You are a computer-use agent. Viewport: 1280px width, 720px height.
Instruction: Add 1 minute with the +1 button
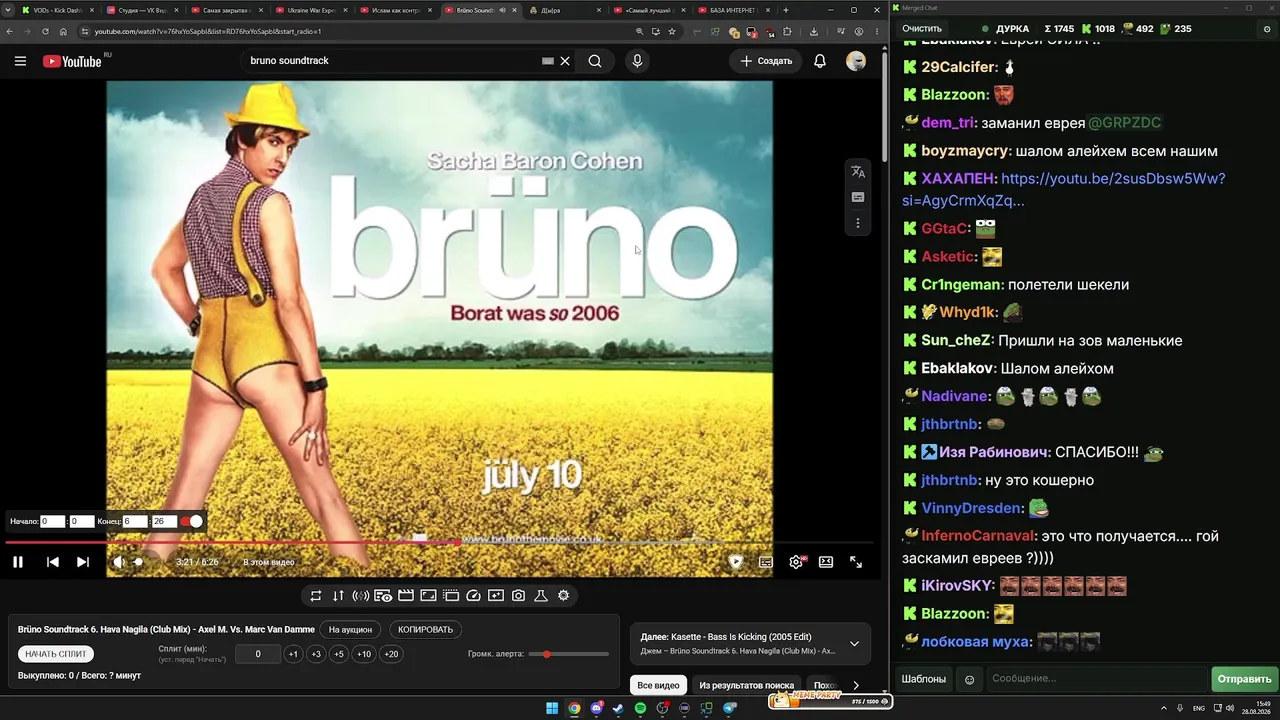click(293, 654)
